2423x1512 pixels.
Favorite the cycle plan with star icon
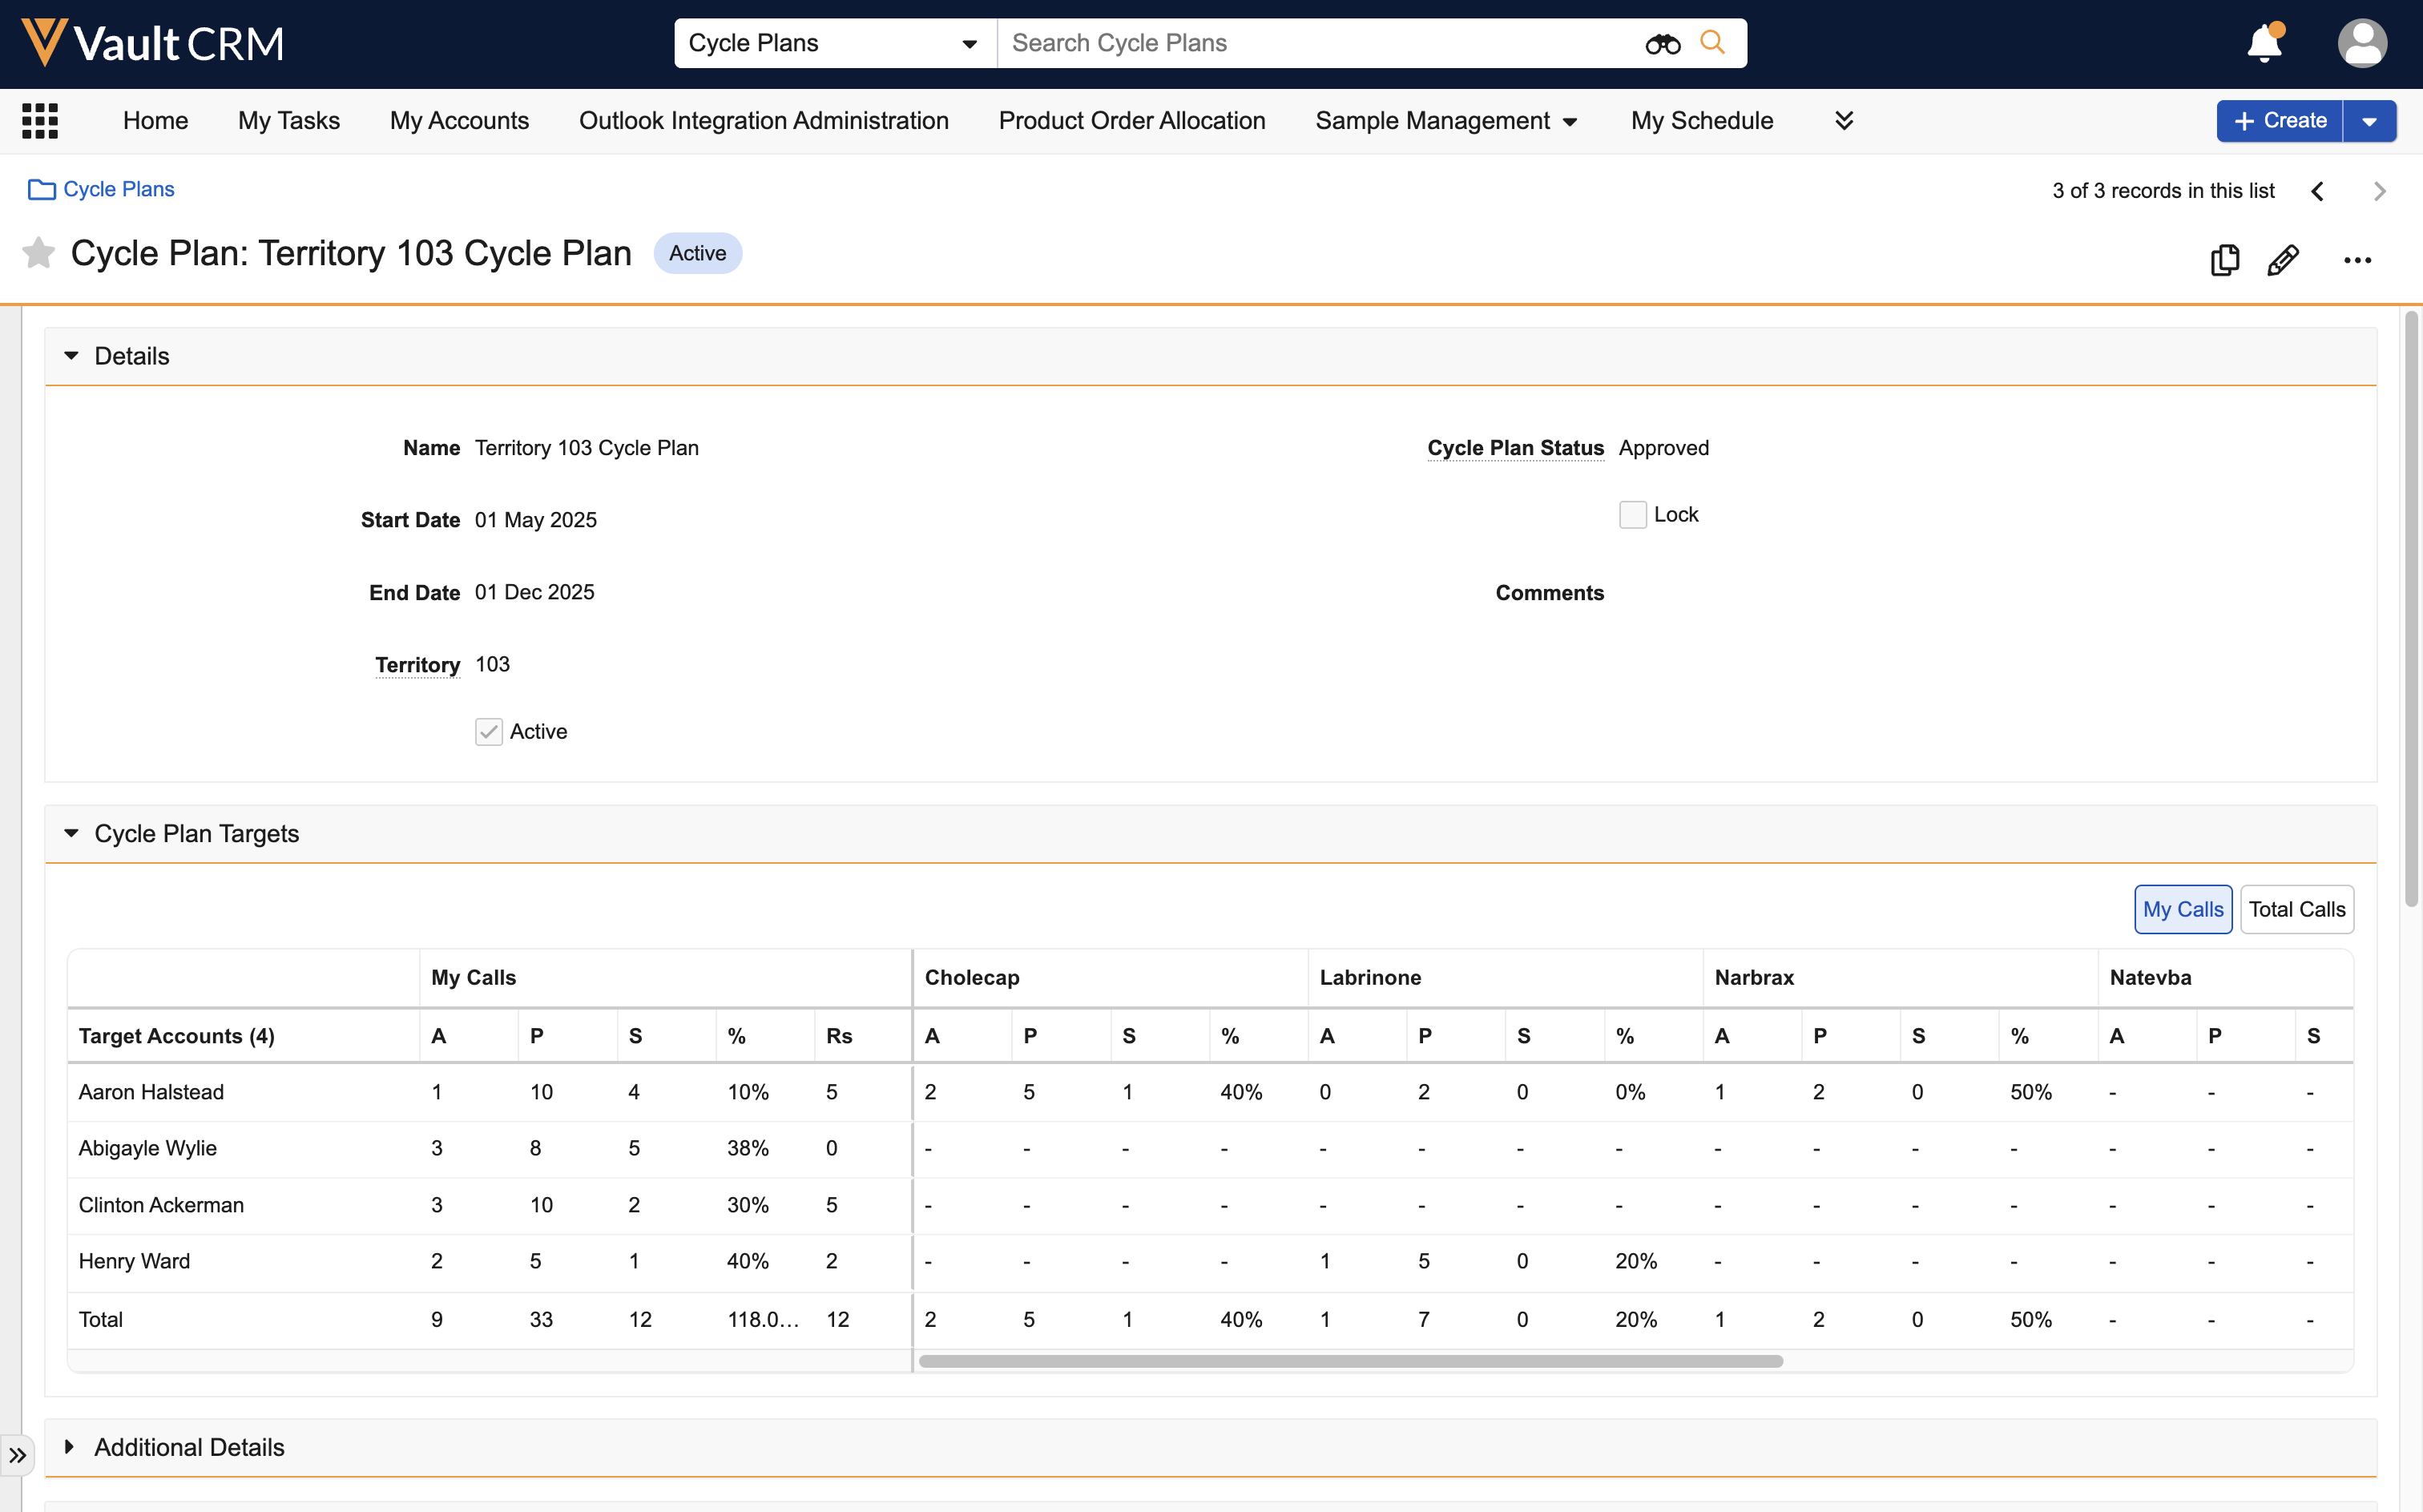tap(38, 253)
